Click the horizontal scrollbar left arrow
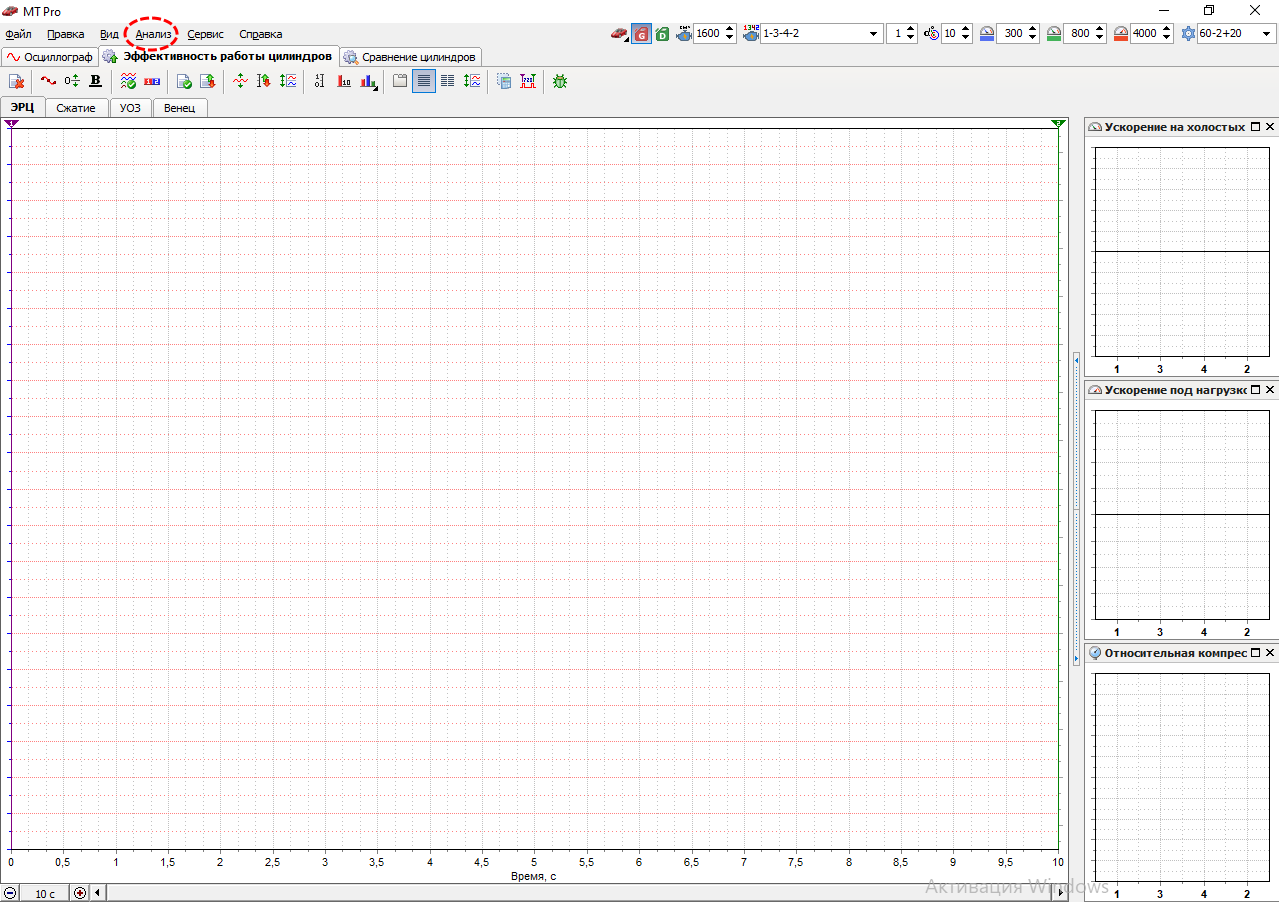Screen dimensions: 1279x902 coord(97,893)
